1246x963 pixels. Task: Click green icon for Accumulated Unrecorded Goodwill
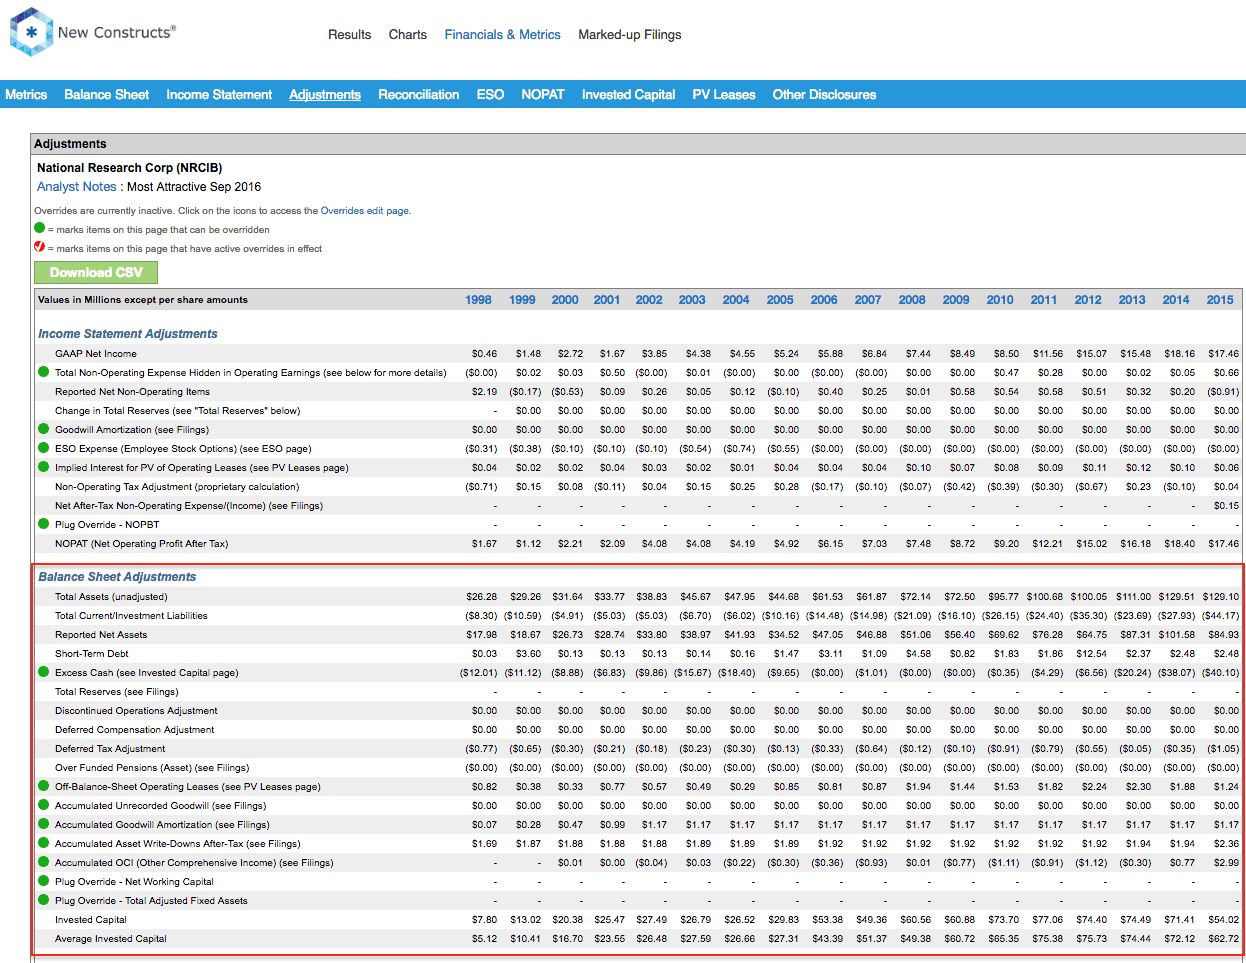43,805
